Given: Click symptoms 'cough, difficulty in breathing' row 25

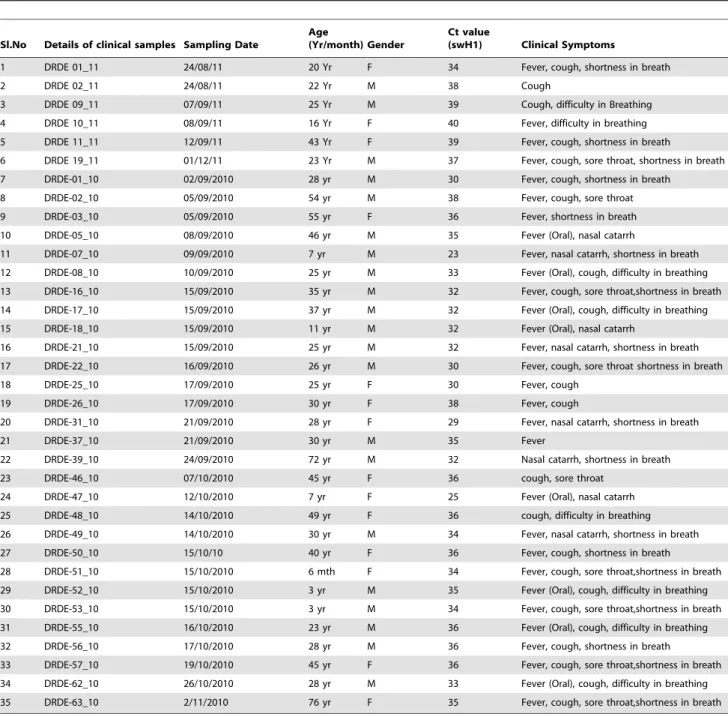Looking at the screenshot, I should (x=585, y=515).
